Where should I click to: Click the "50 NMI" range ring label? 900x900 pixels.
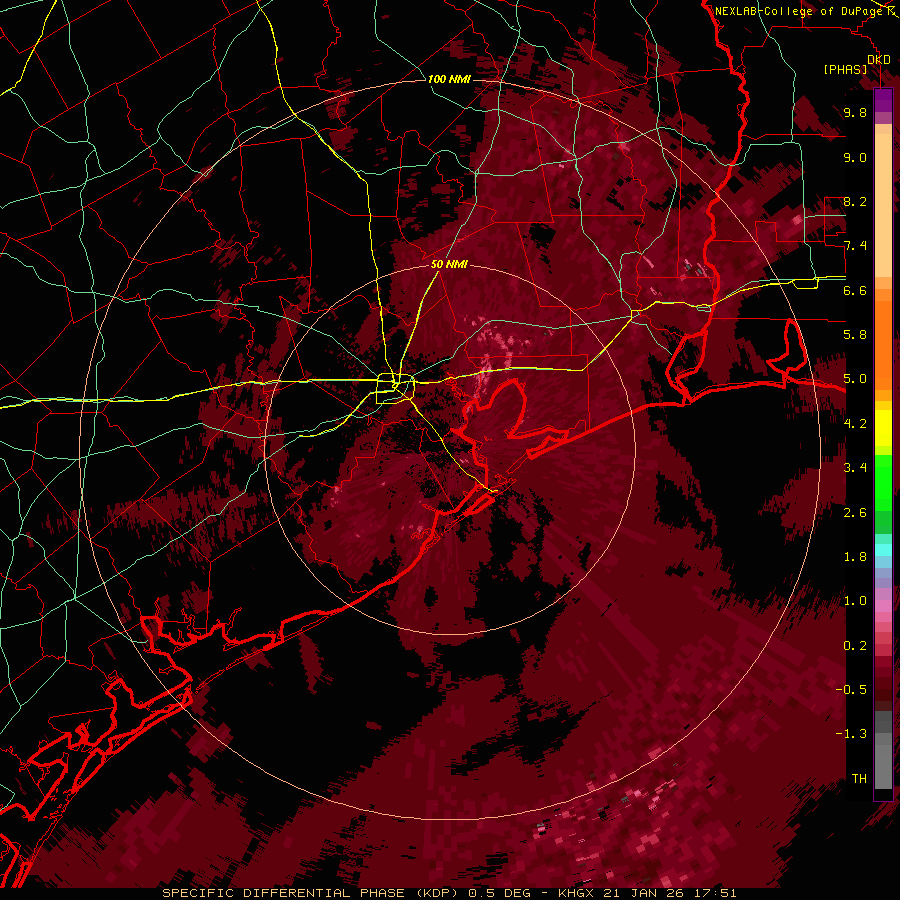click(449, 265)
